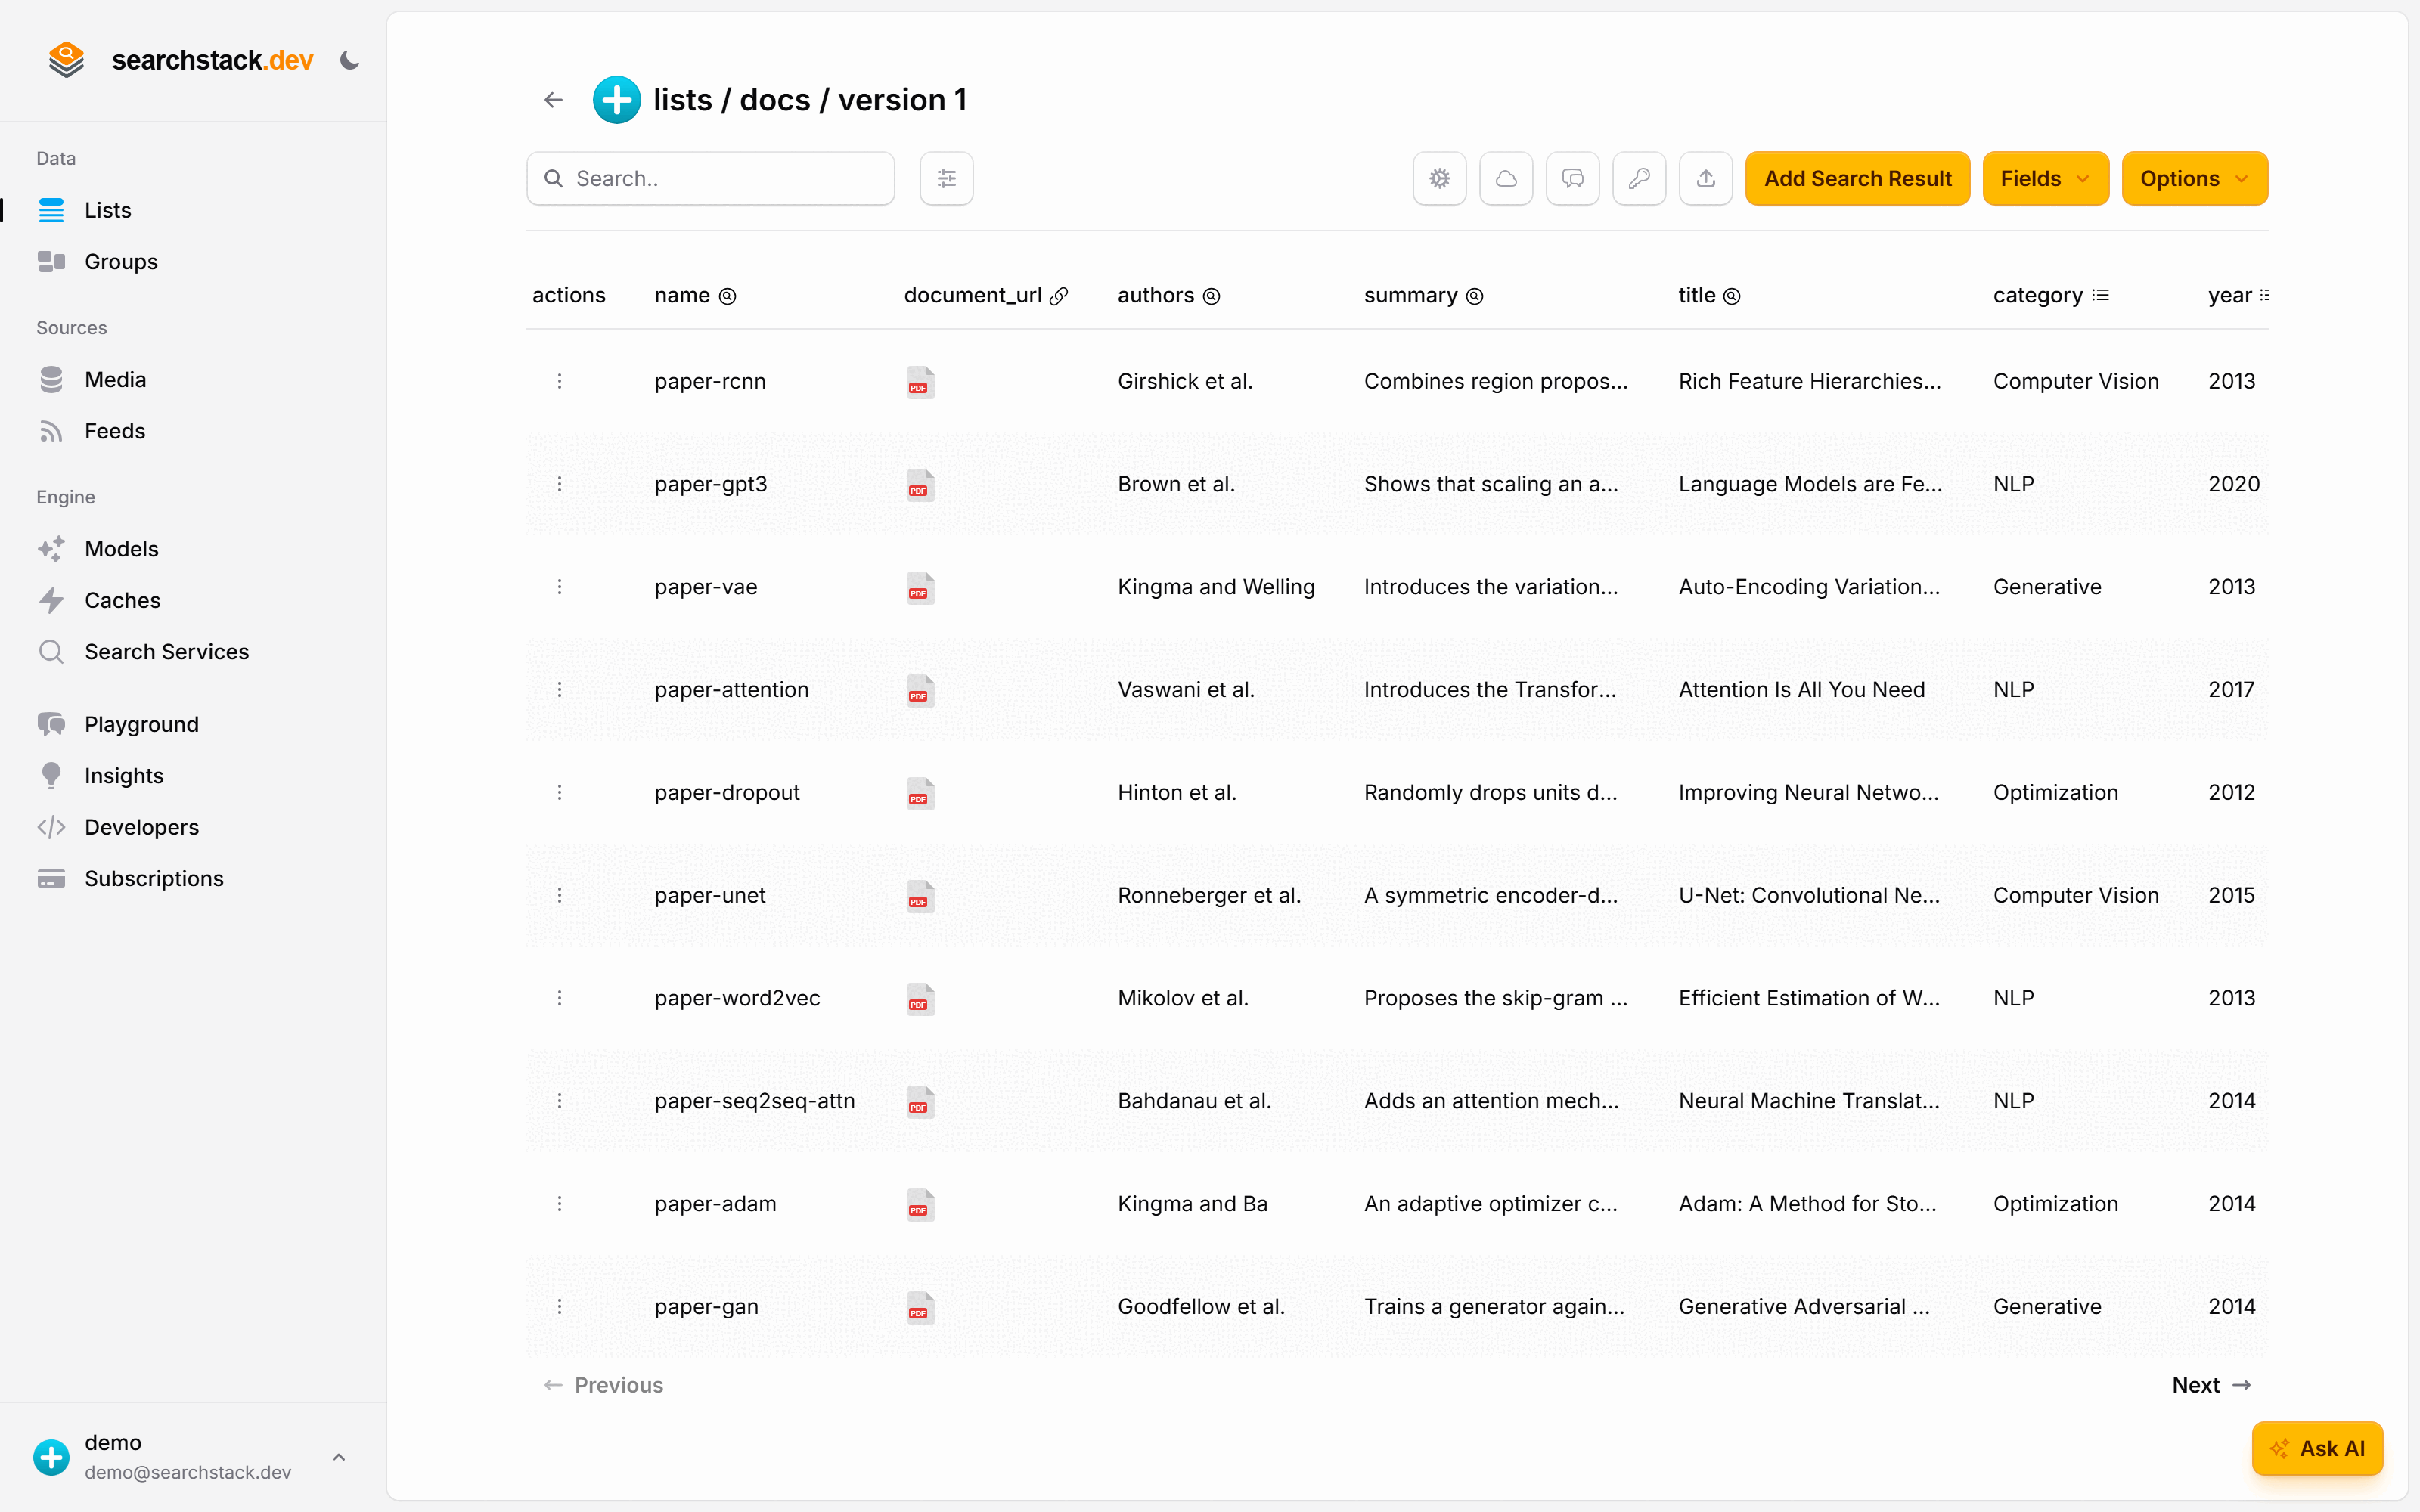Expand the demo account menu chevron
2420x1512 pixels.
coord(339,1457)
